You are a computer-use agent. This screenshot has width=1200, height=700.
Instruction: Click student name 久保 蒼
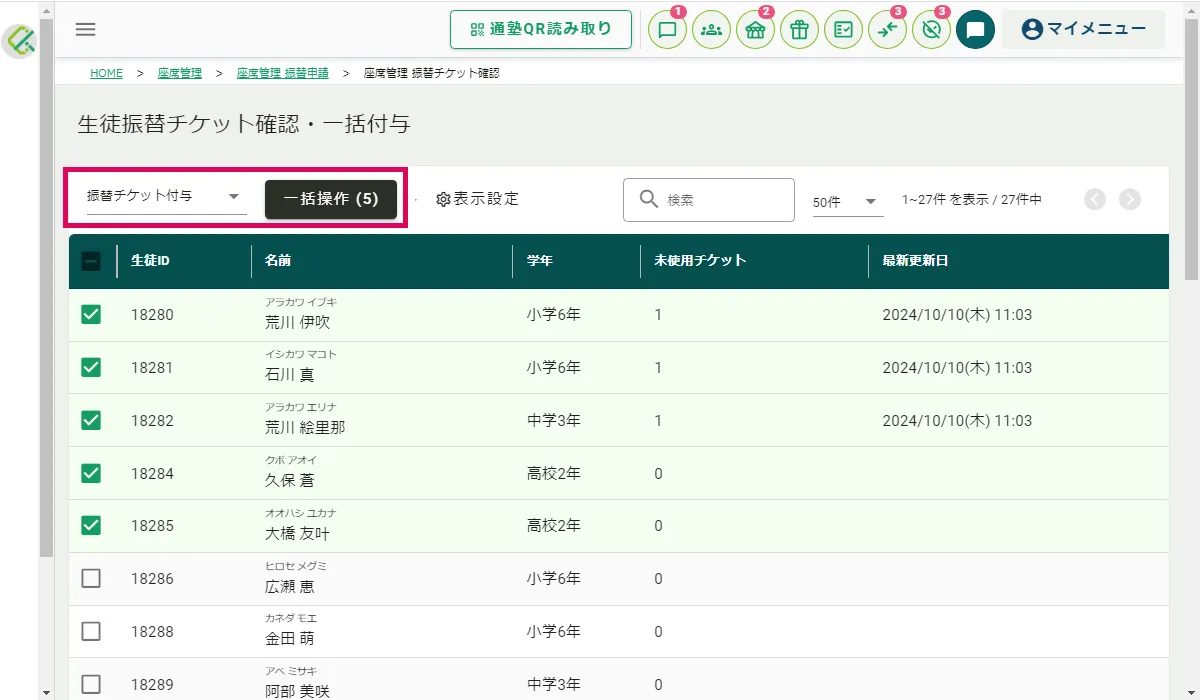[289, 481]
